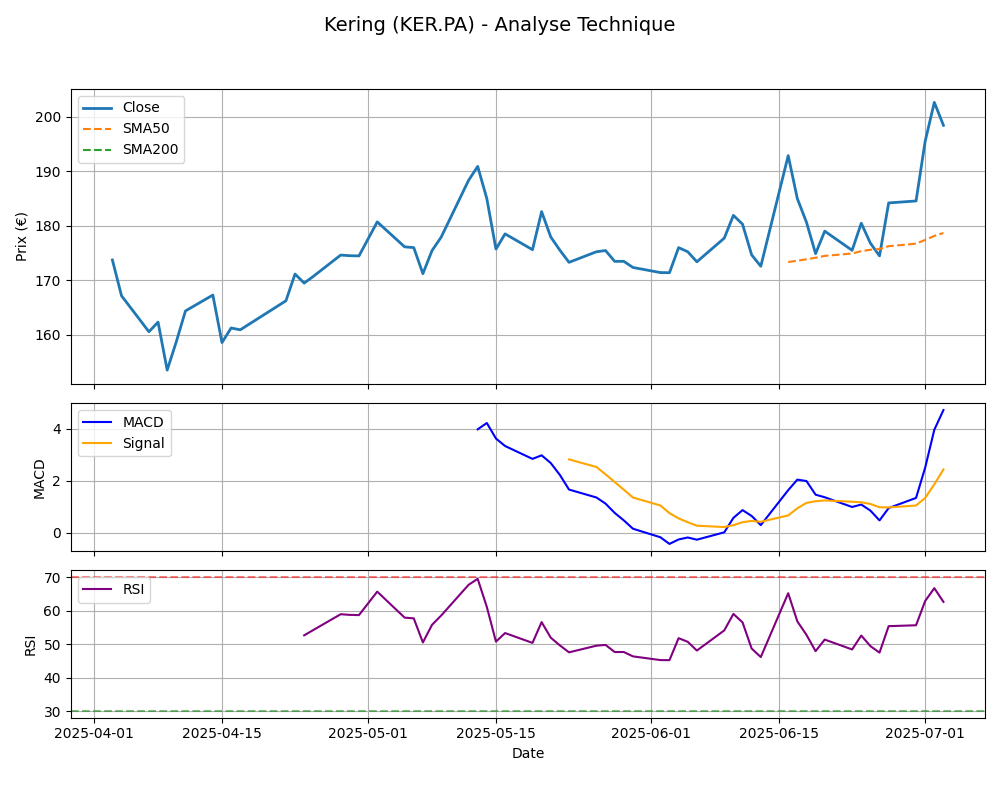Click the 2025-07-01 date tick label
Viewport: 1000px width, 800px height.
[925, 732]
